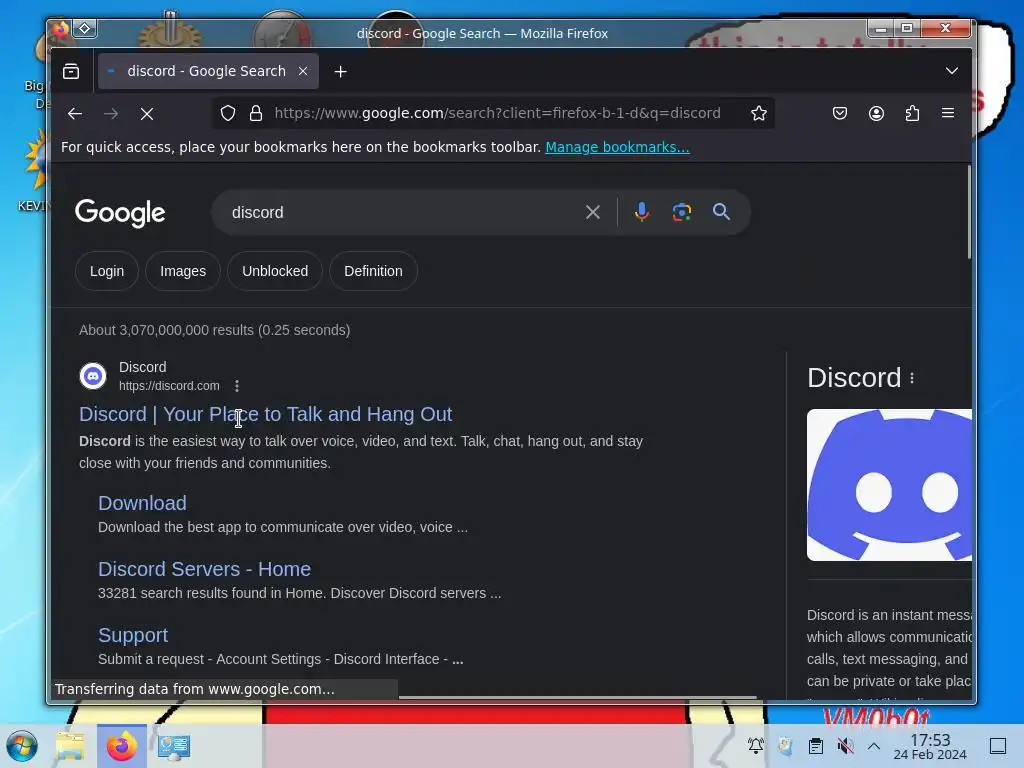Viewport: 1024px width, 768px height.
Task: Focus the Firefox address bar URL
Action: coord(497,113)
